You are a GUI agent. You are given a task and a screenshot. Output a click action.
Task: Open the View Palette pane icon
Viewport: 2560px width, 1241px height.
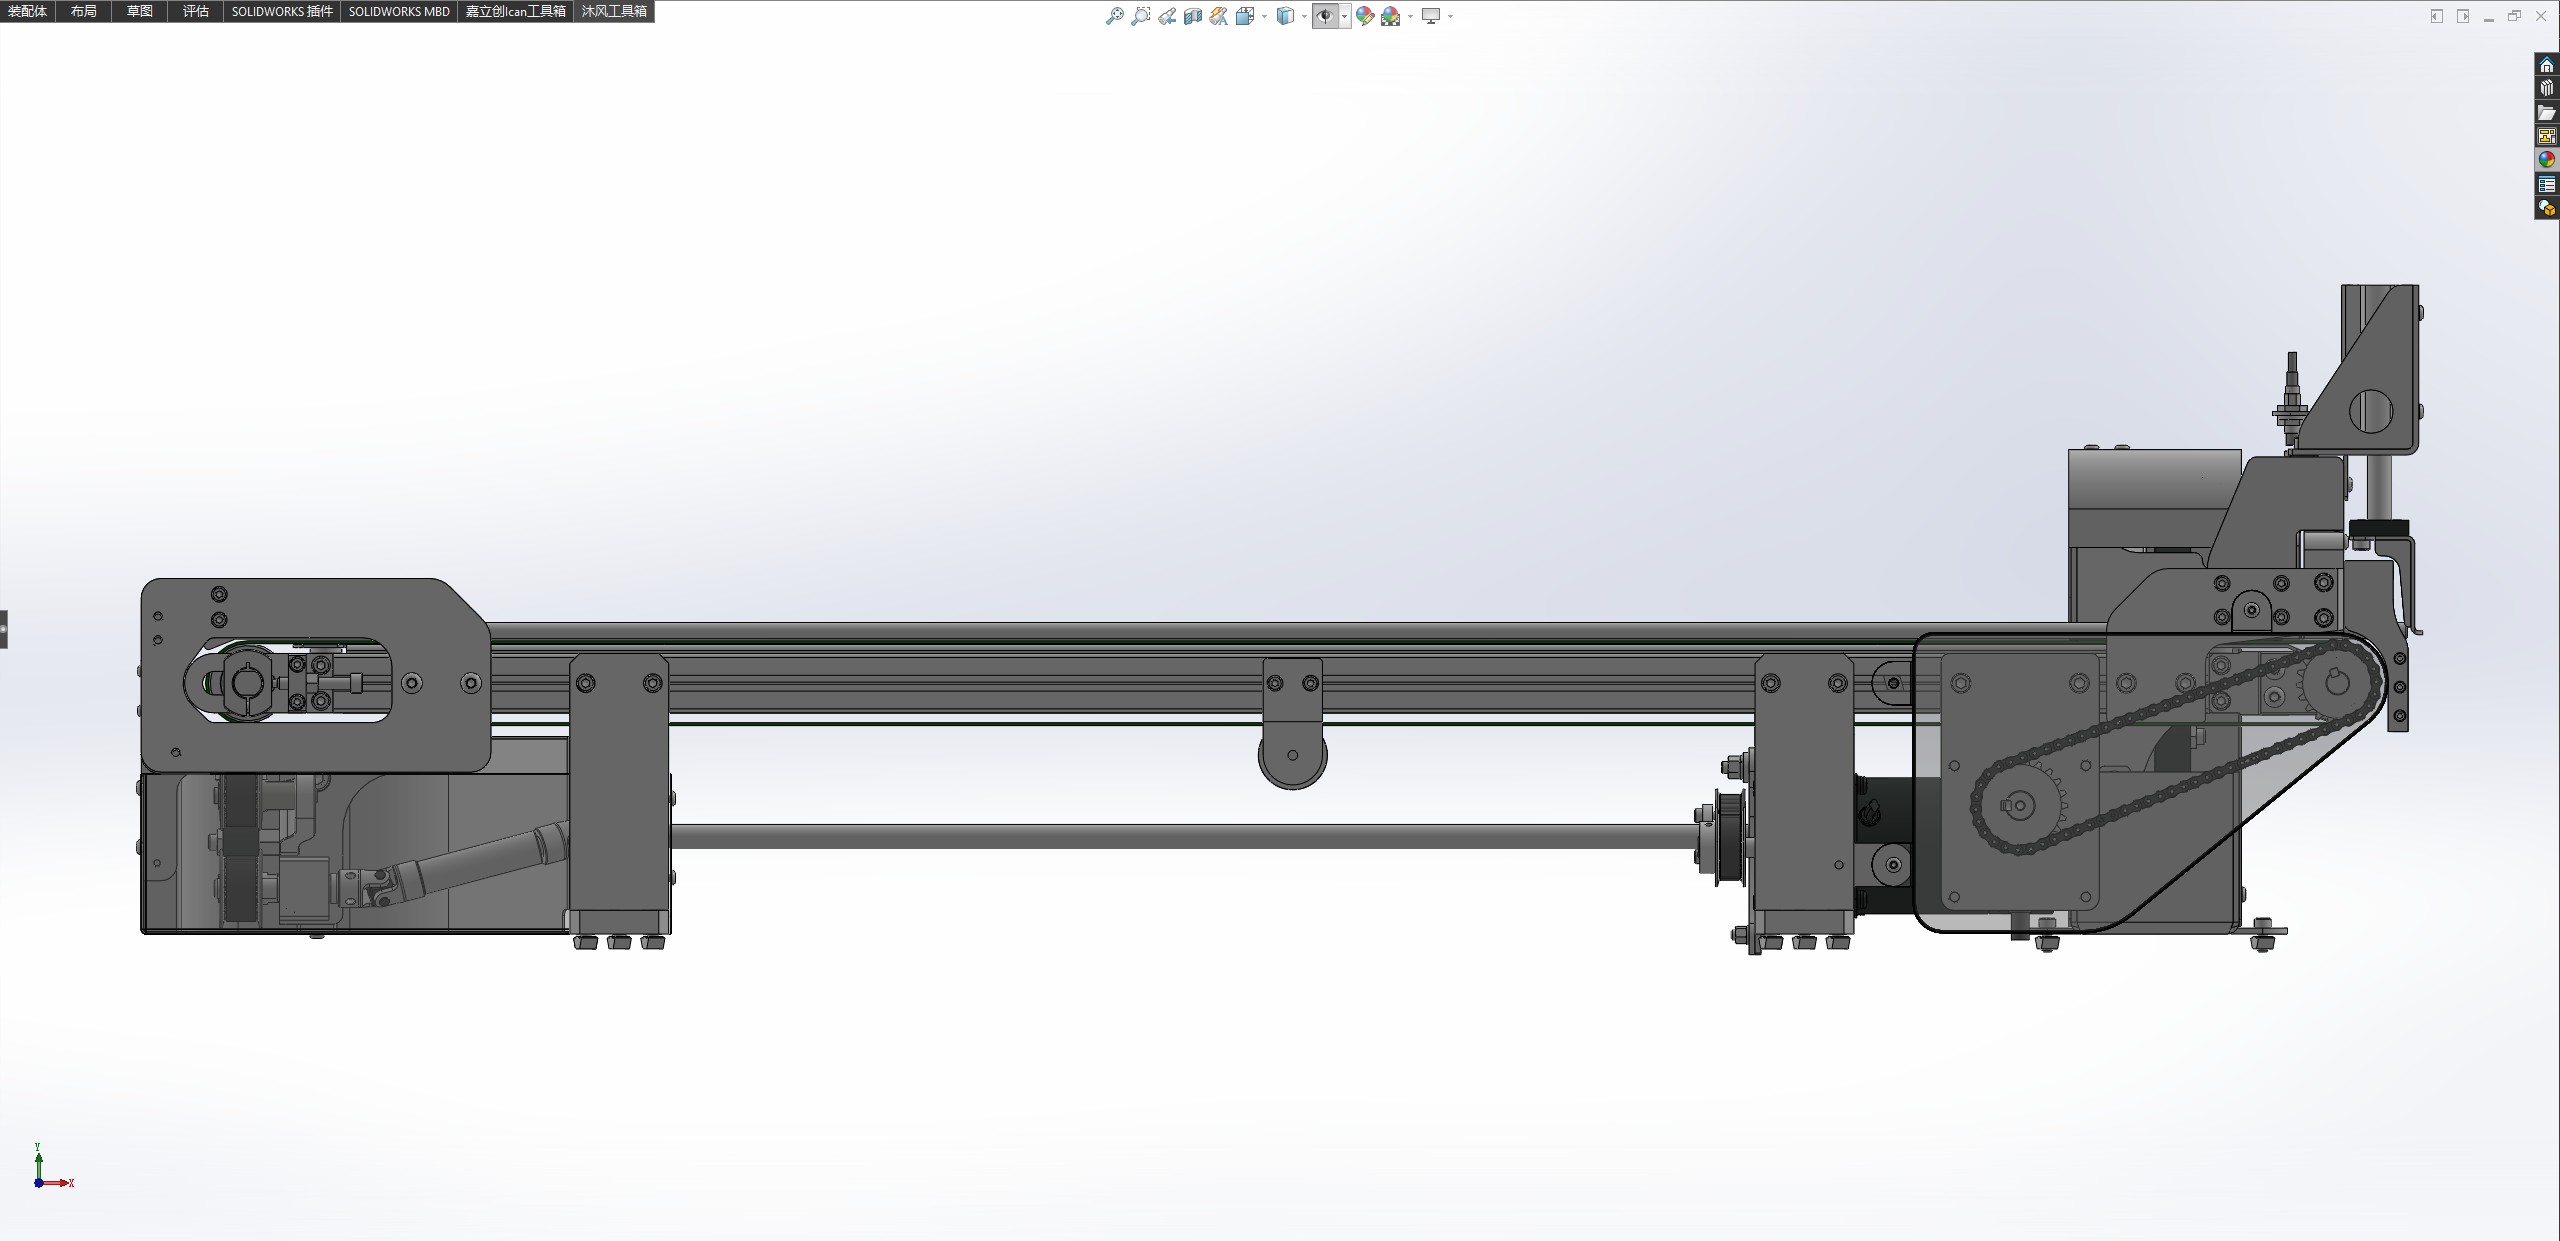[2547, 136]
